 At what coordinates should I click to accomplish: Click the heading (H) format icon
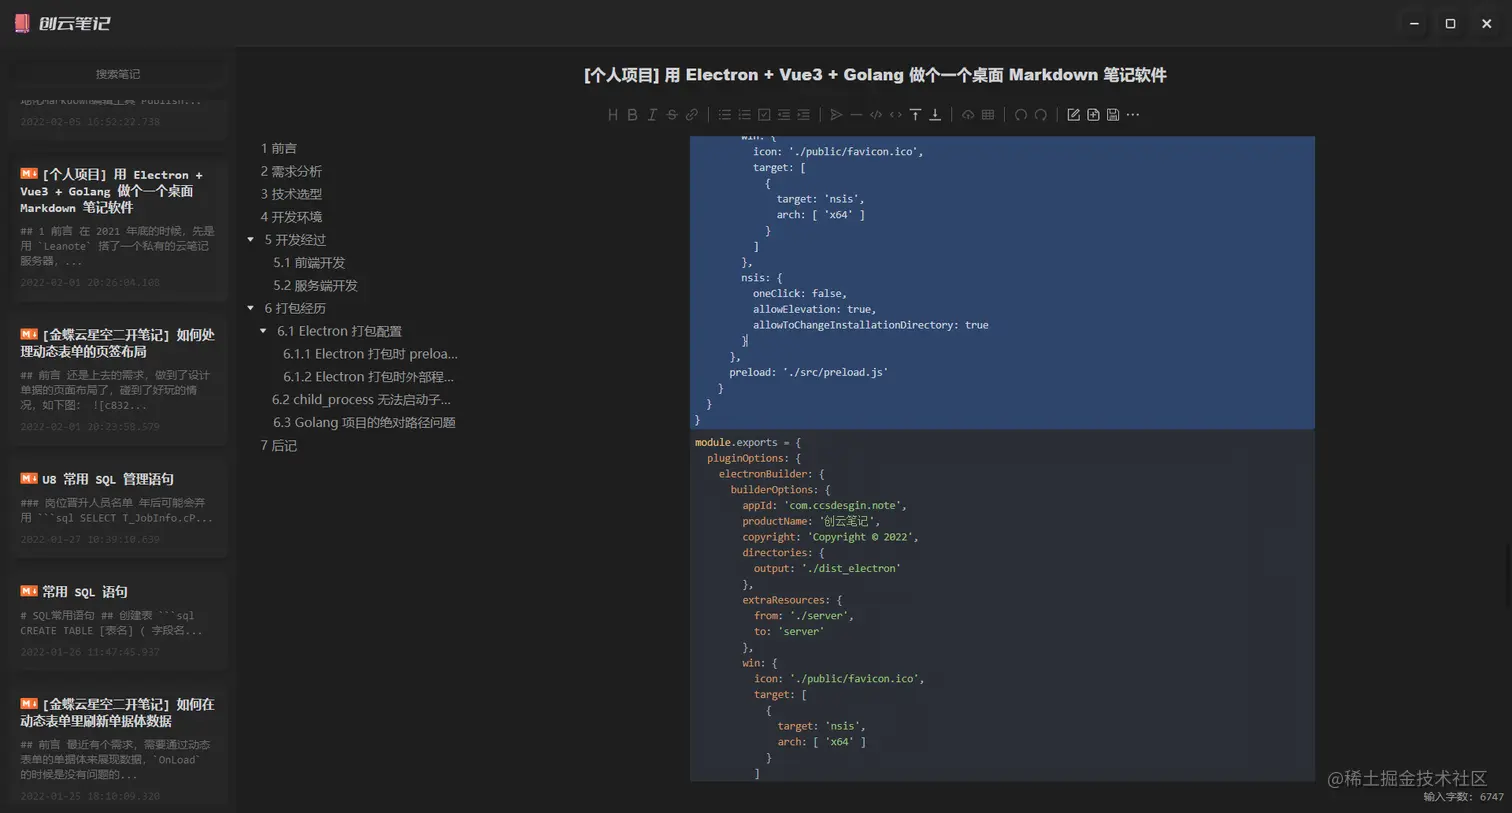[x=613, y=115]
